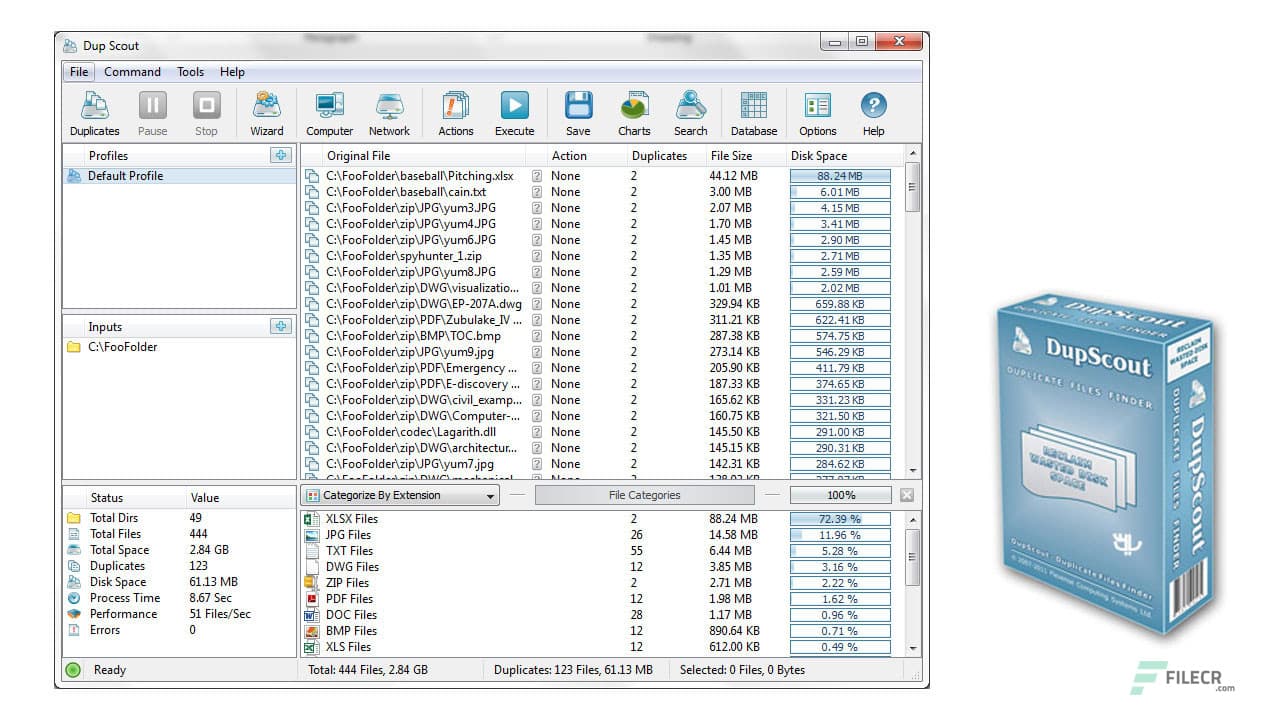Viewport: 1280px width, 720px height.
Task: Select the XLS Files category row
Action: click(602, 647)
